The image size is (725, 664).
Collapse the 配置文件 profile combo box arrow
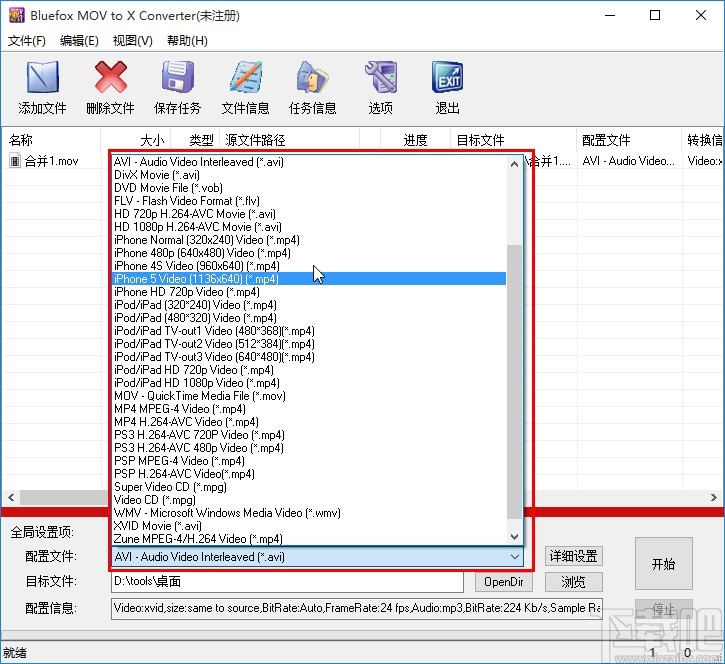click(515, 557)
